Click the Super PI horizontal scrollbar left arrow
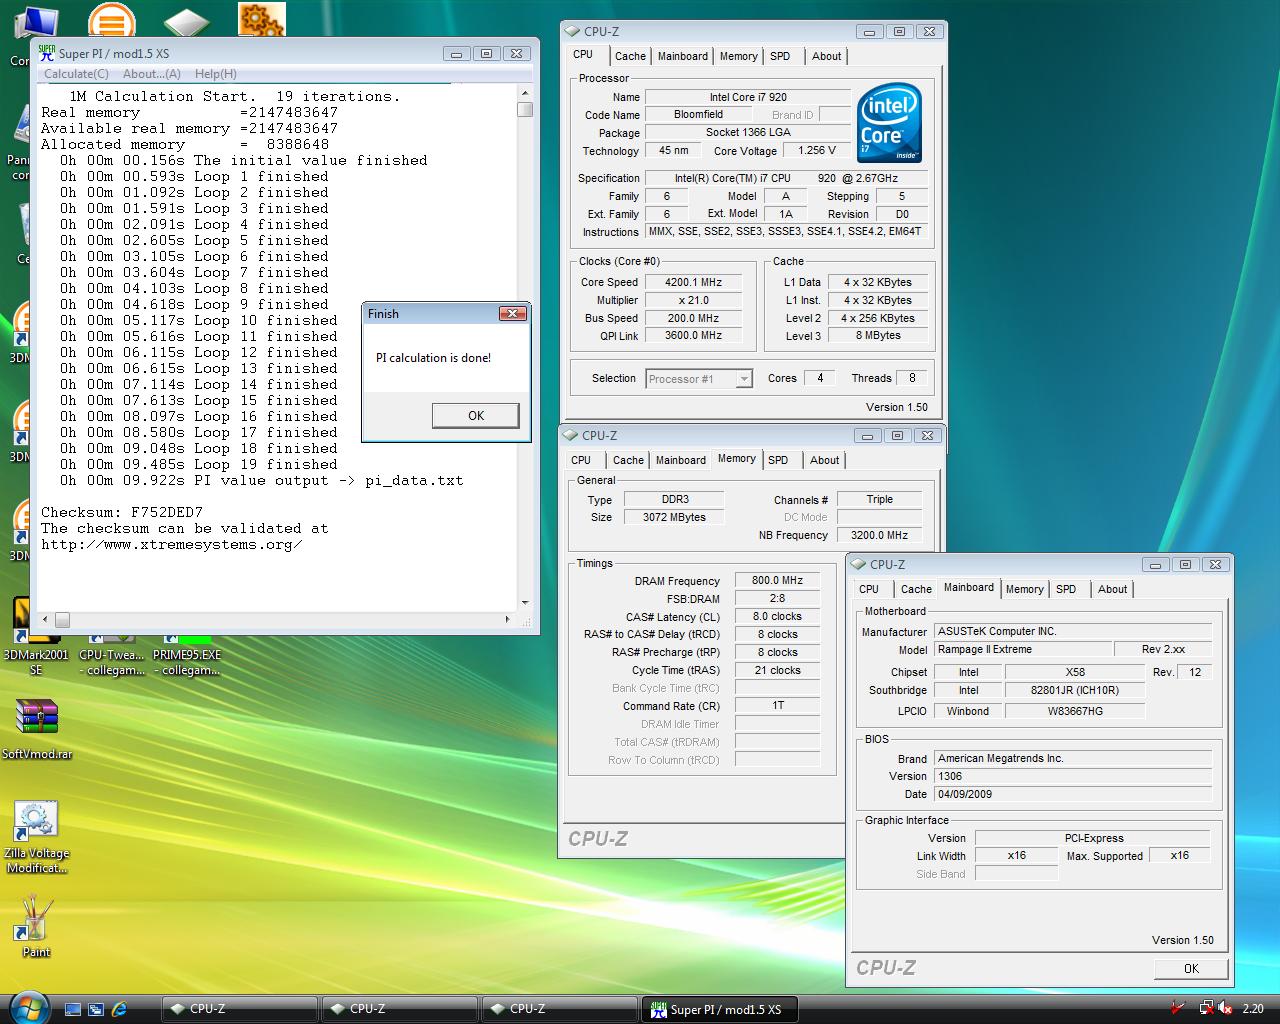Screen dimensions: 1280x1024 46,620
